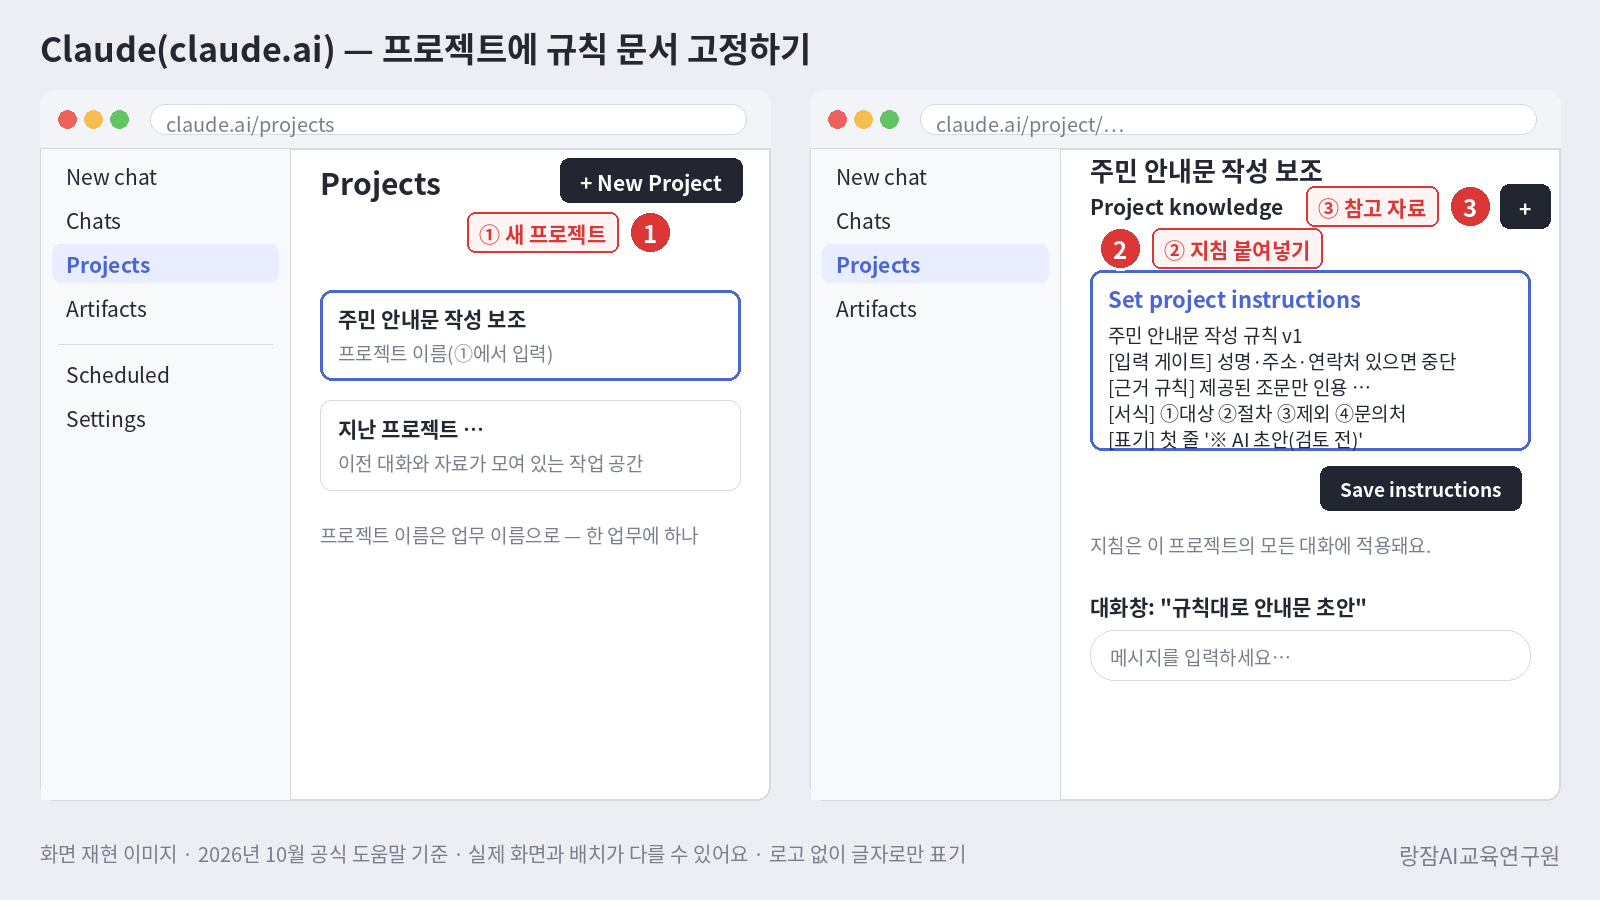The width and height of the screenshot is (1600, 900).
Task: Click the red close dot of left window
Action: click(x=68, y=120)
